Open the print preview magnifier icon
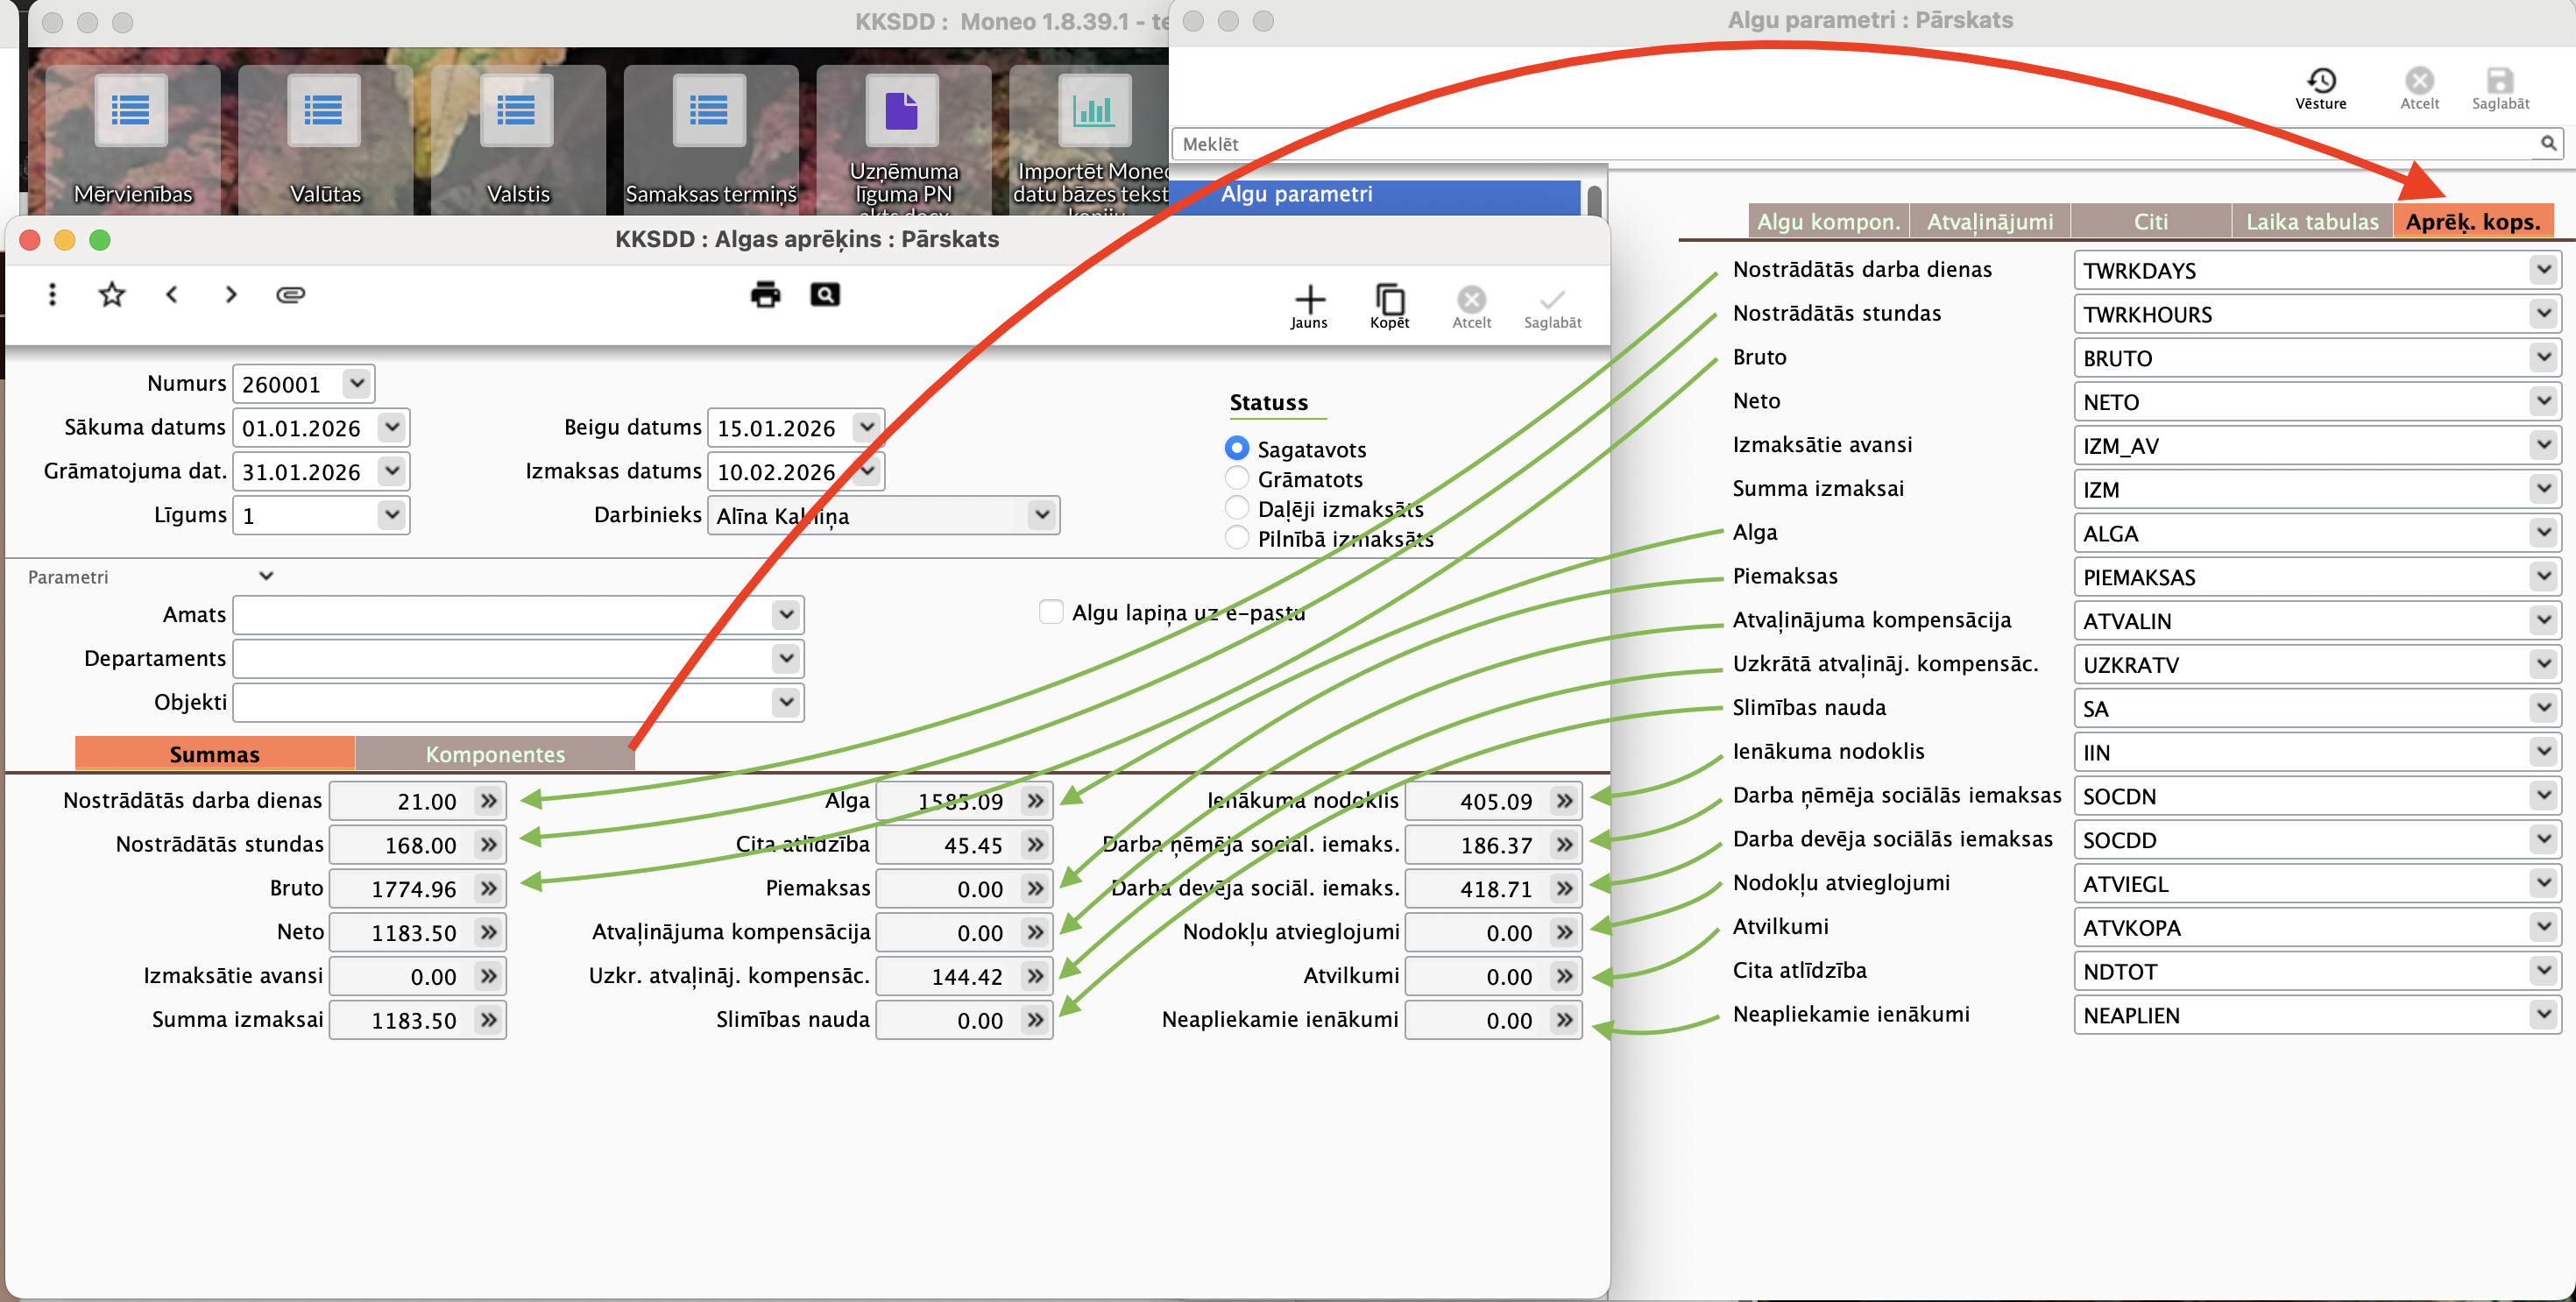The width and height of the screenshot is (2576, 1302). pyautogui.click(x=824, y=294)
